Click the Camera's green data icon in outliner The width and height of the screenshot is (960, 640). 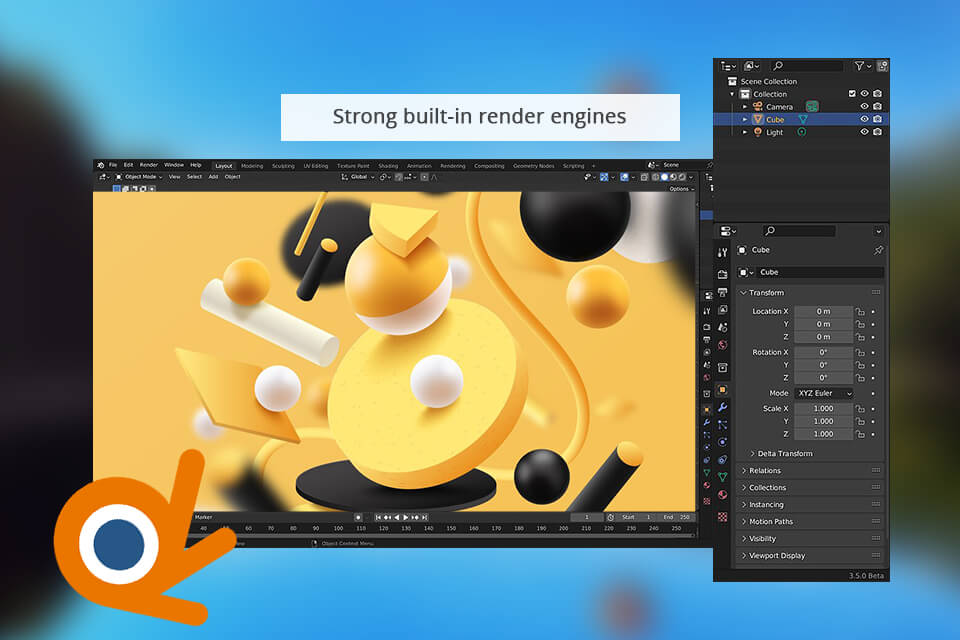[x=812, y=107]
